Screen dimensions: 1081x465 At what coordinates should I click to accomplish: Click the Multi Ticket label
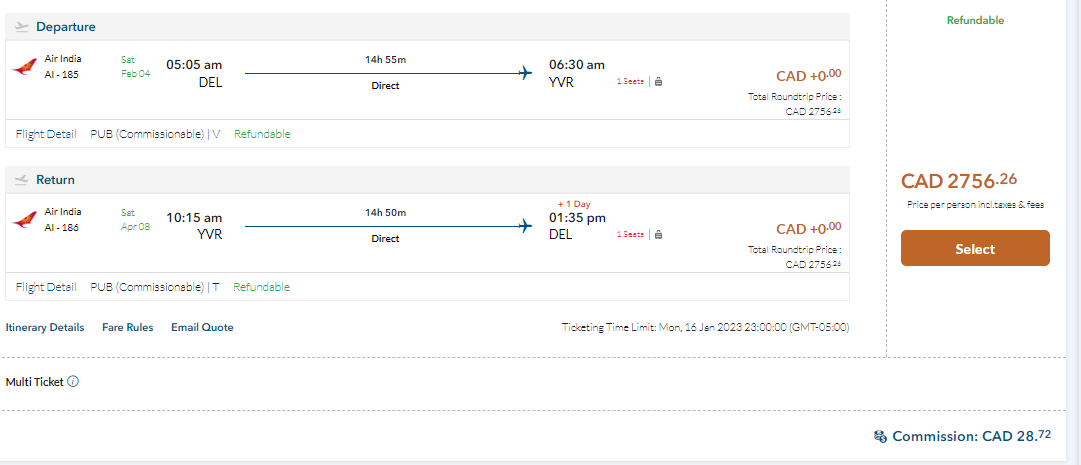pyautogui.click(x=35, y=381)
